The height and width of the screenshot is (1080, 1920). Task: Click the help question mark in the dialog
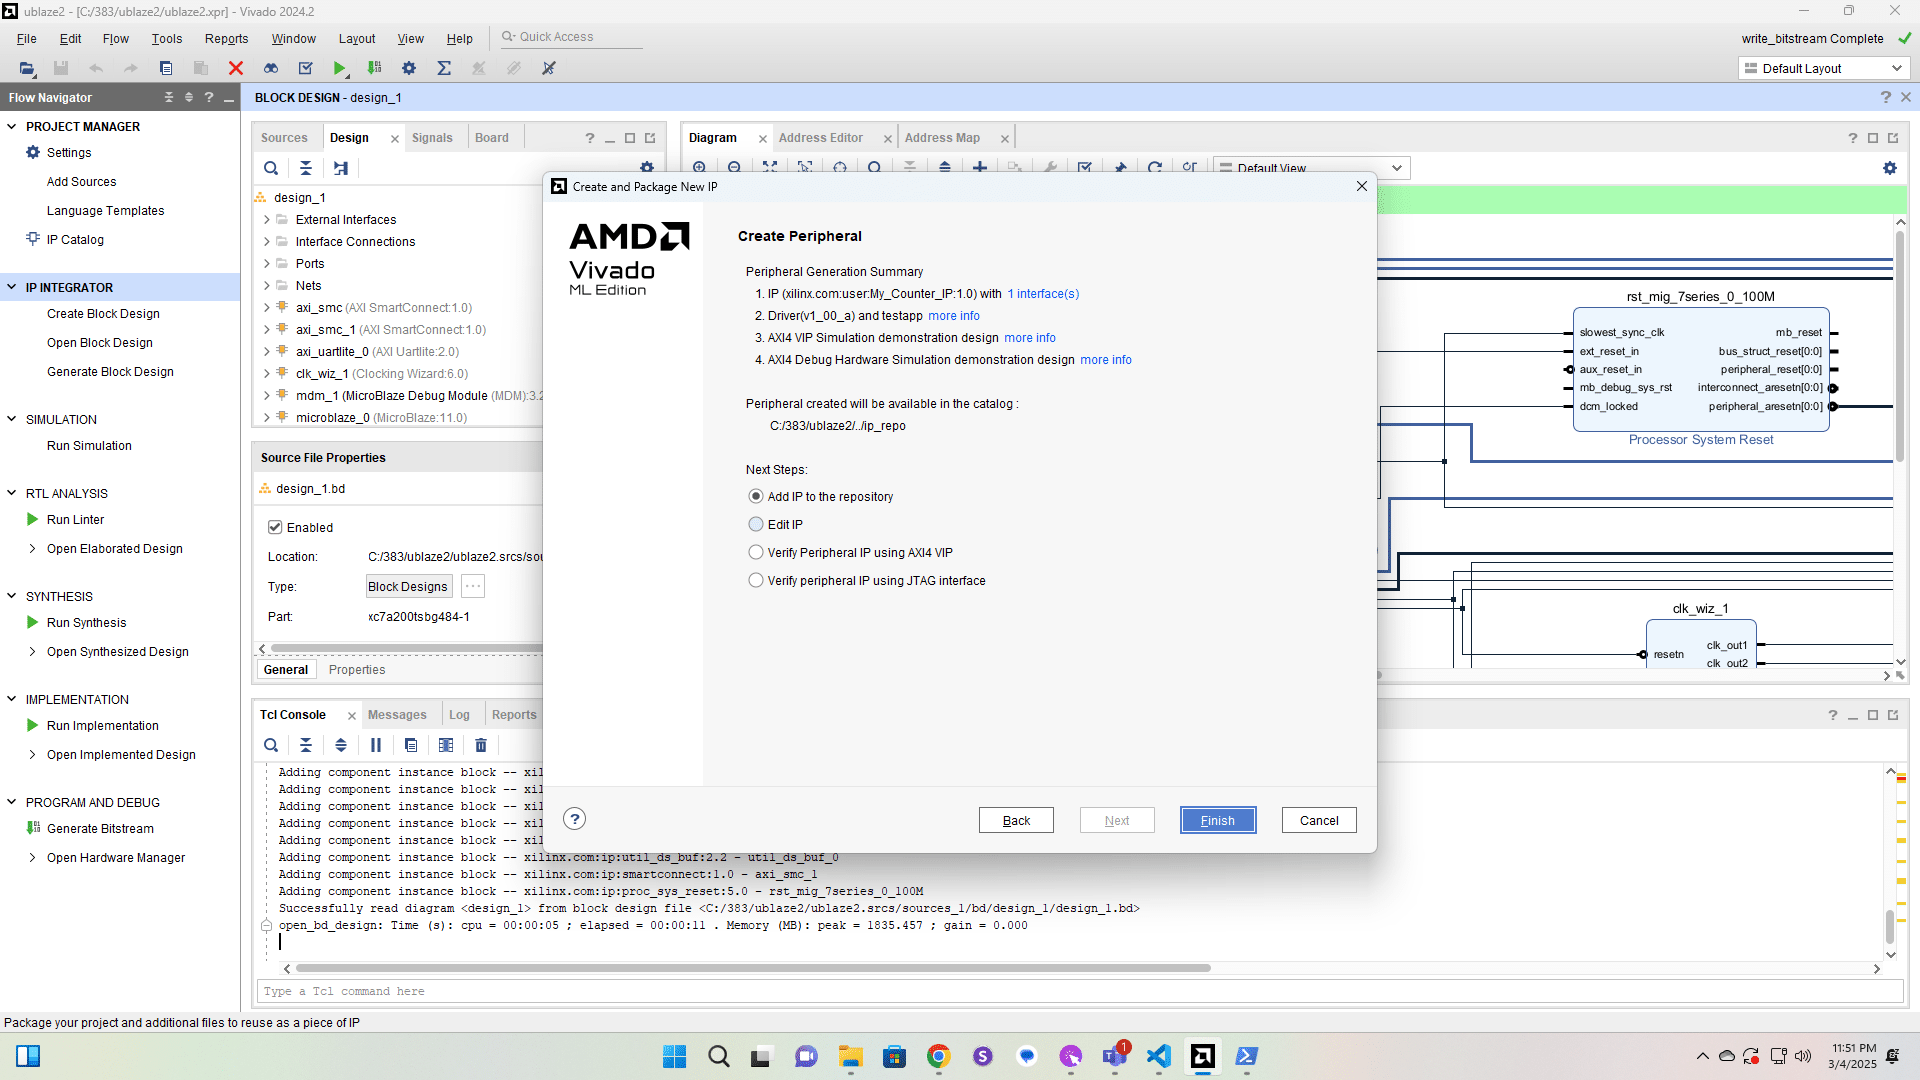(574, 819)
